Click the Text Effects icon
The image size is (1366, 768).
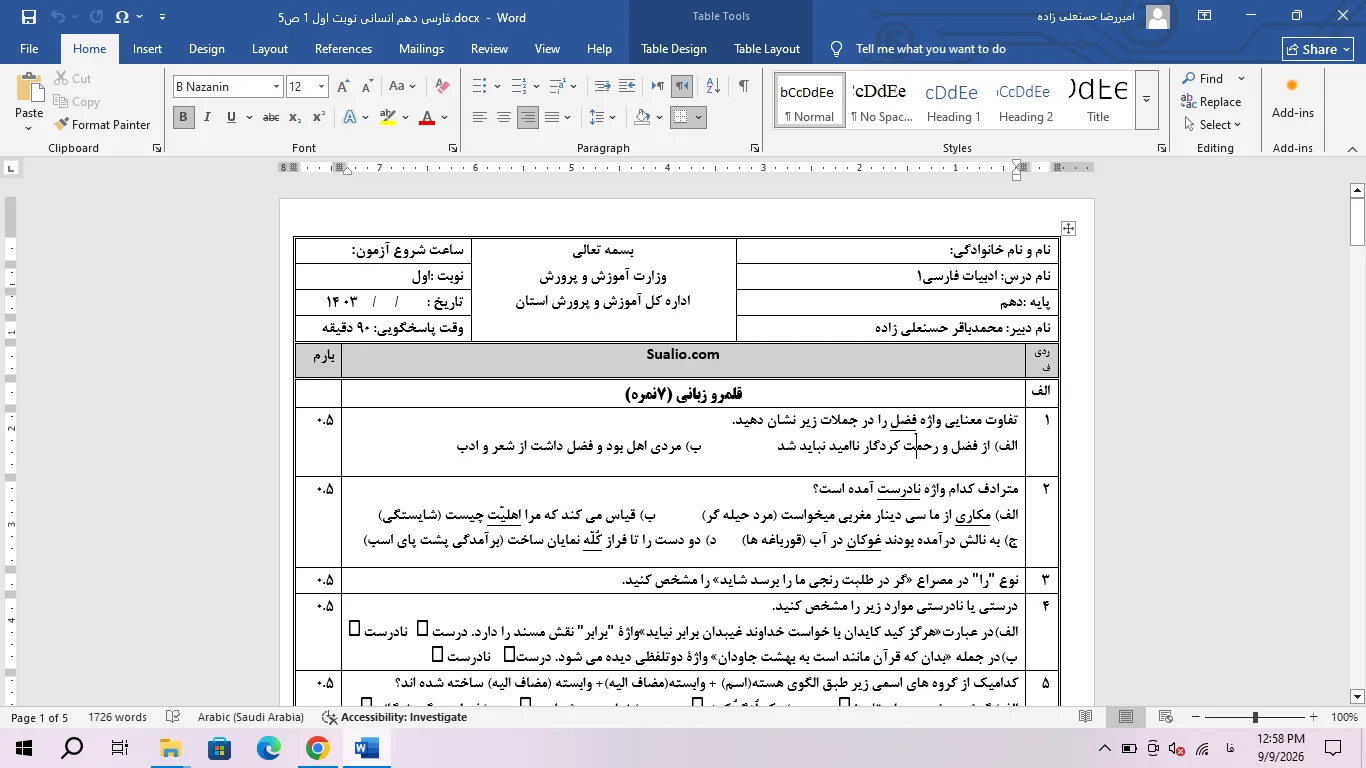point(350,117)
